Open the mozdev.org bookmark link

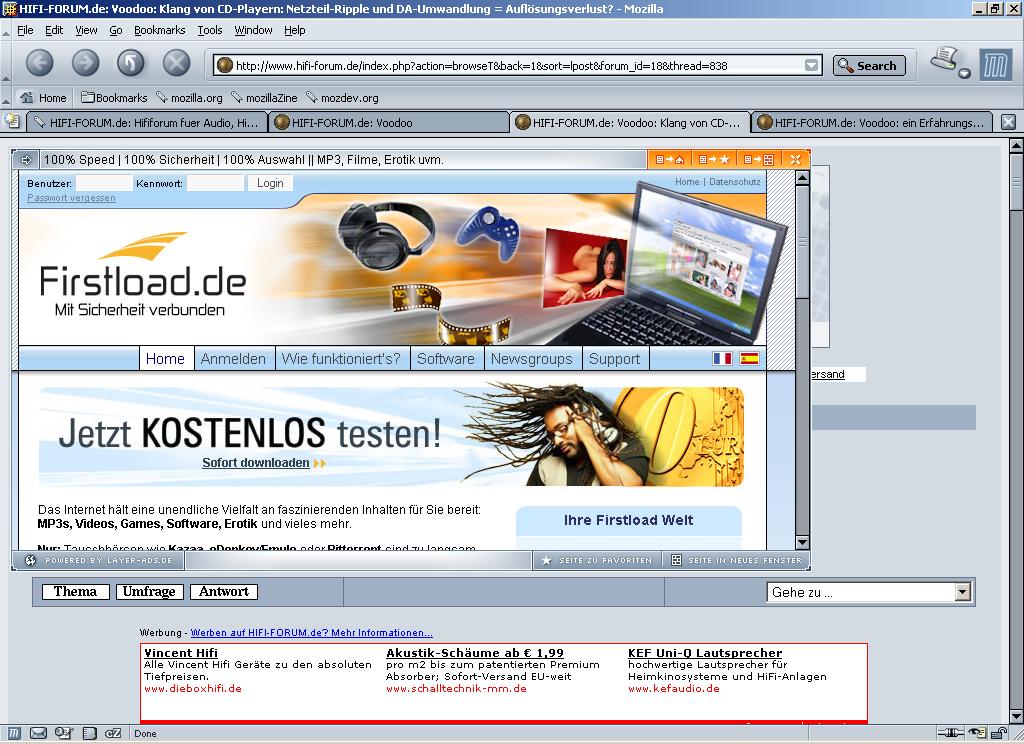tap(342, 98)
